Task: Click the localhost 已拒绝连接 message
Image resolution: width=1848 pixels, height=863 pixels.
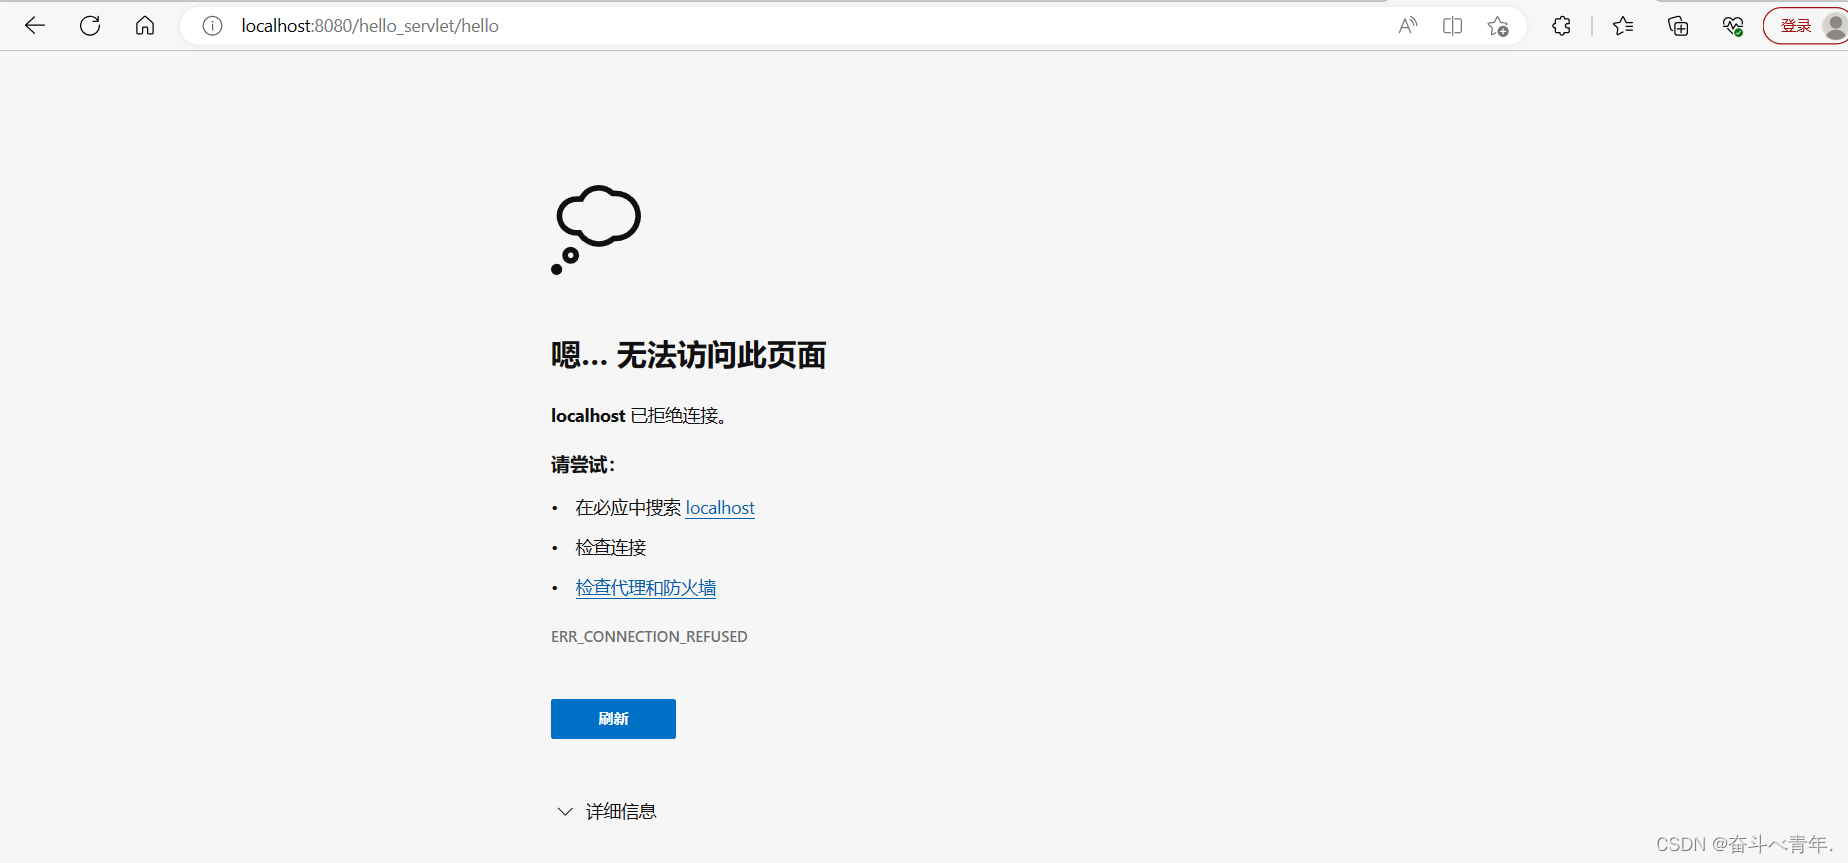Action: tap(640, 416)
